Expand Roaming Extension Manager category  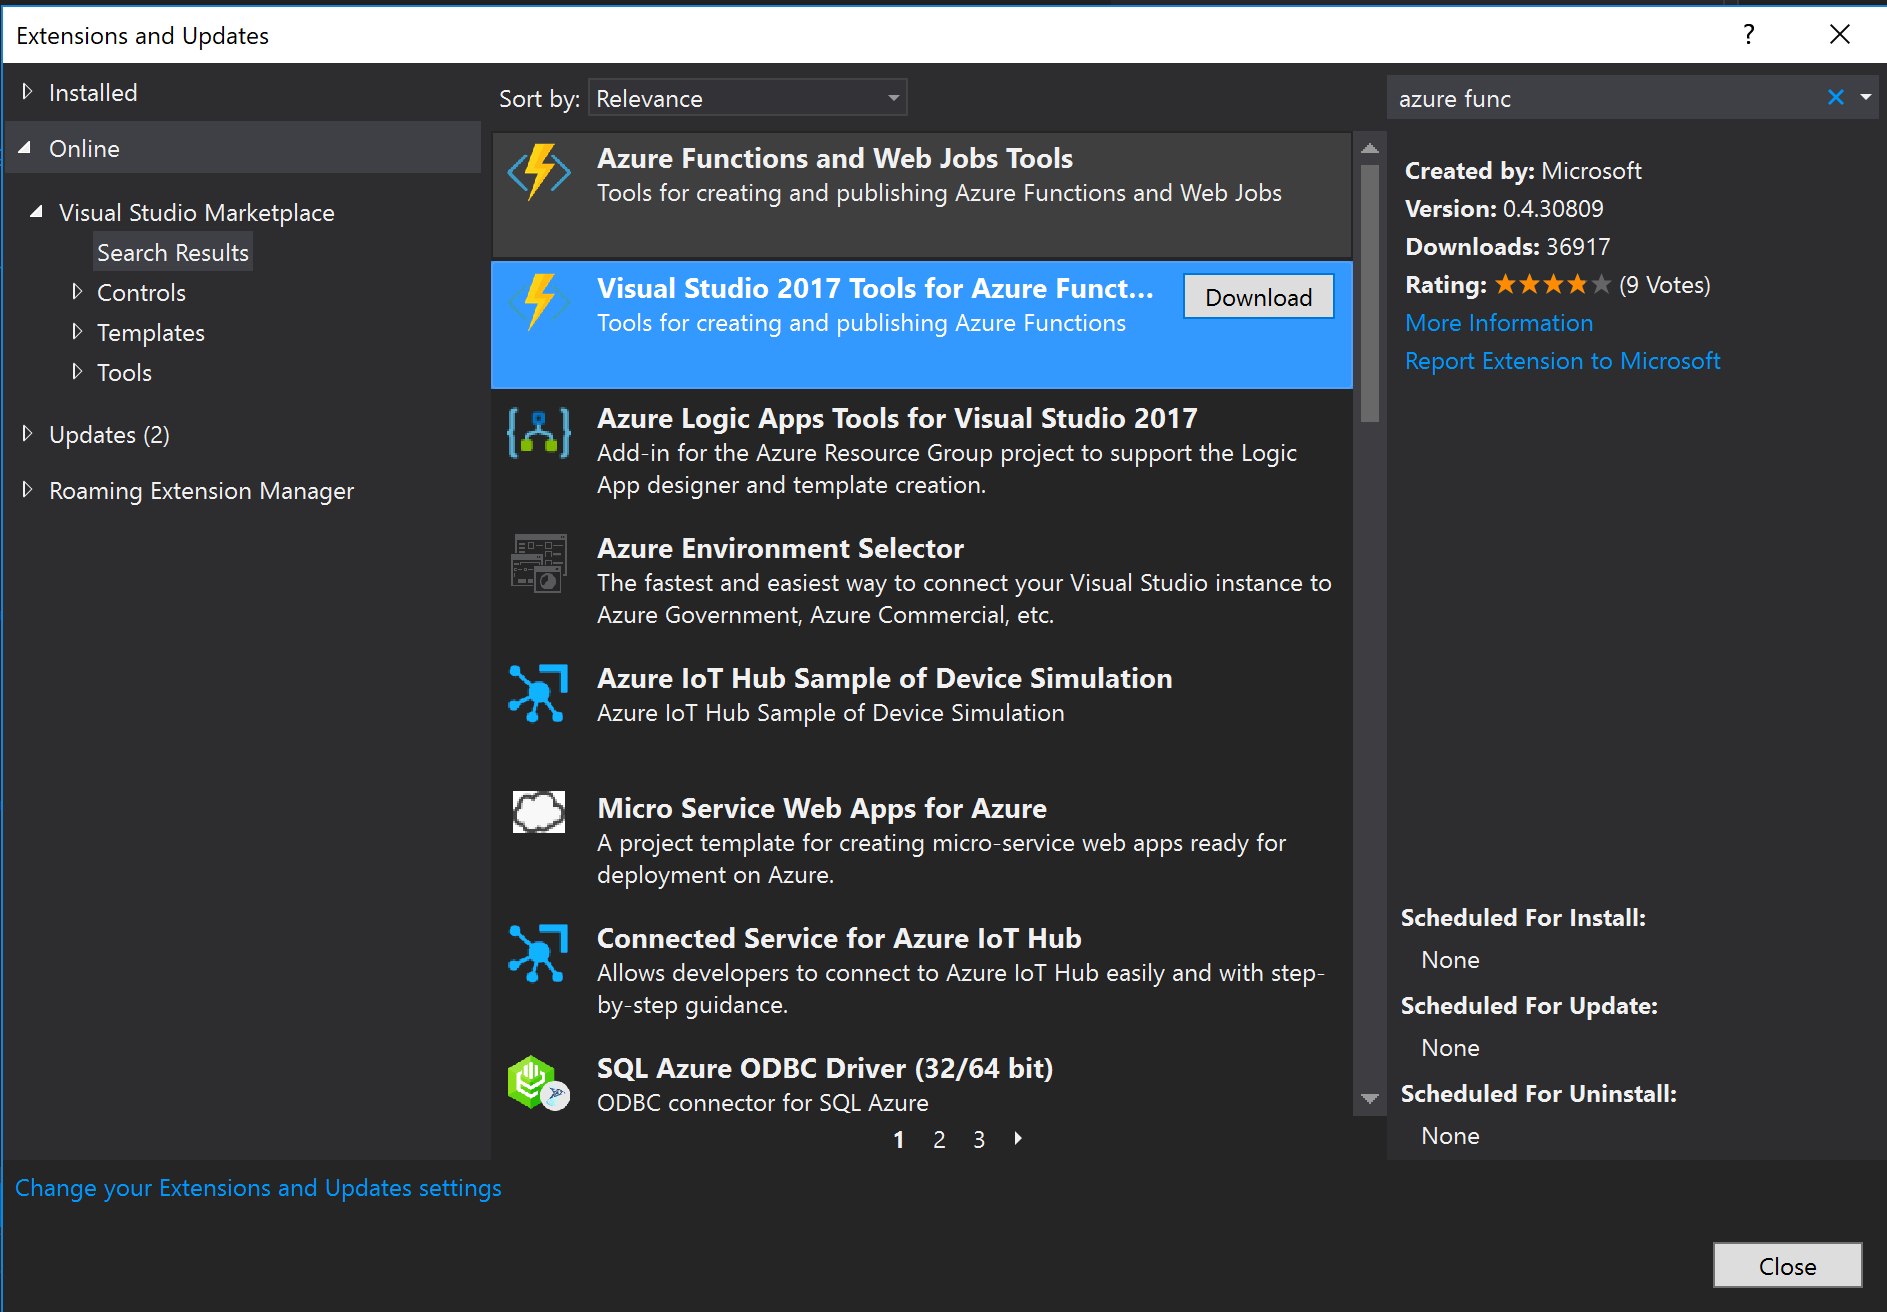click(27, 490)
